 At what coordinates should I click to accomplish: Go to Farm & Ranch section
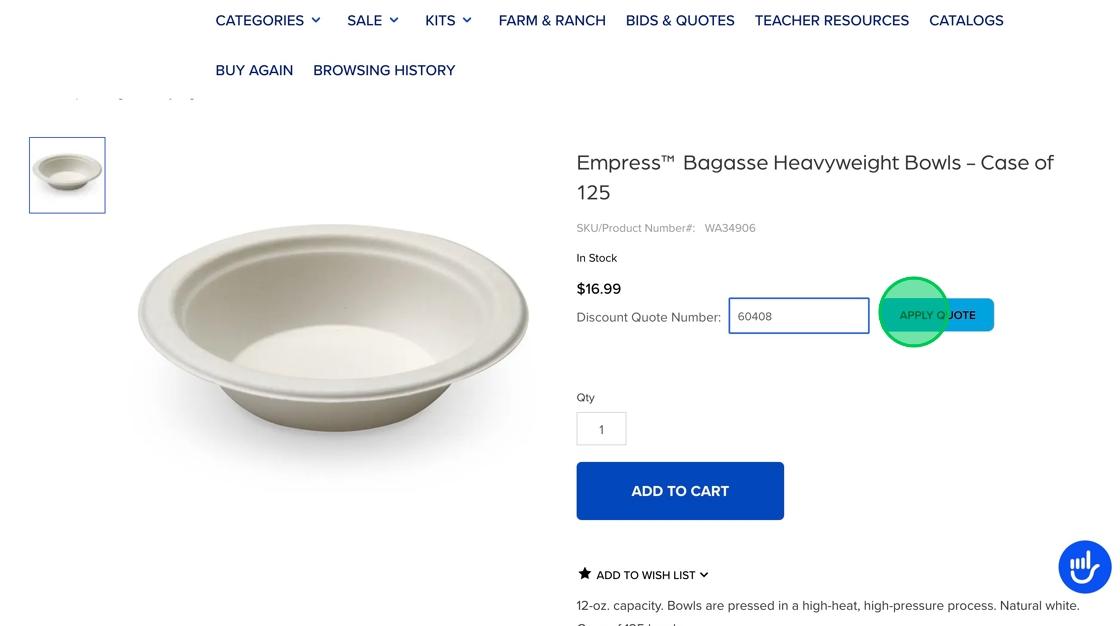552,20
